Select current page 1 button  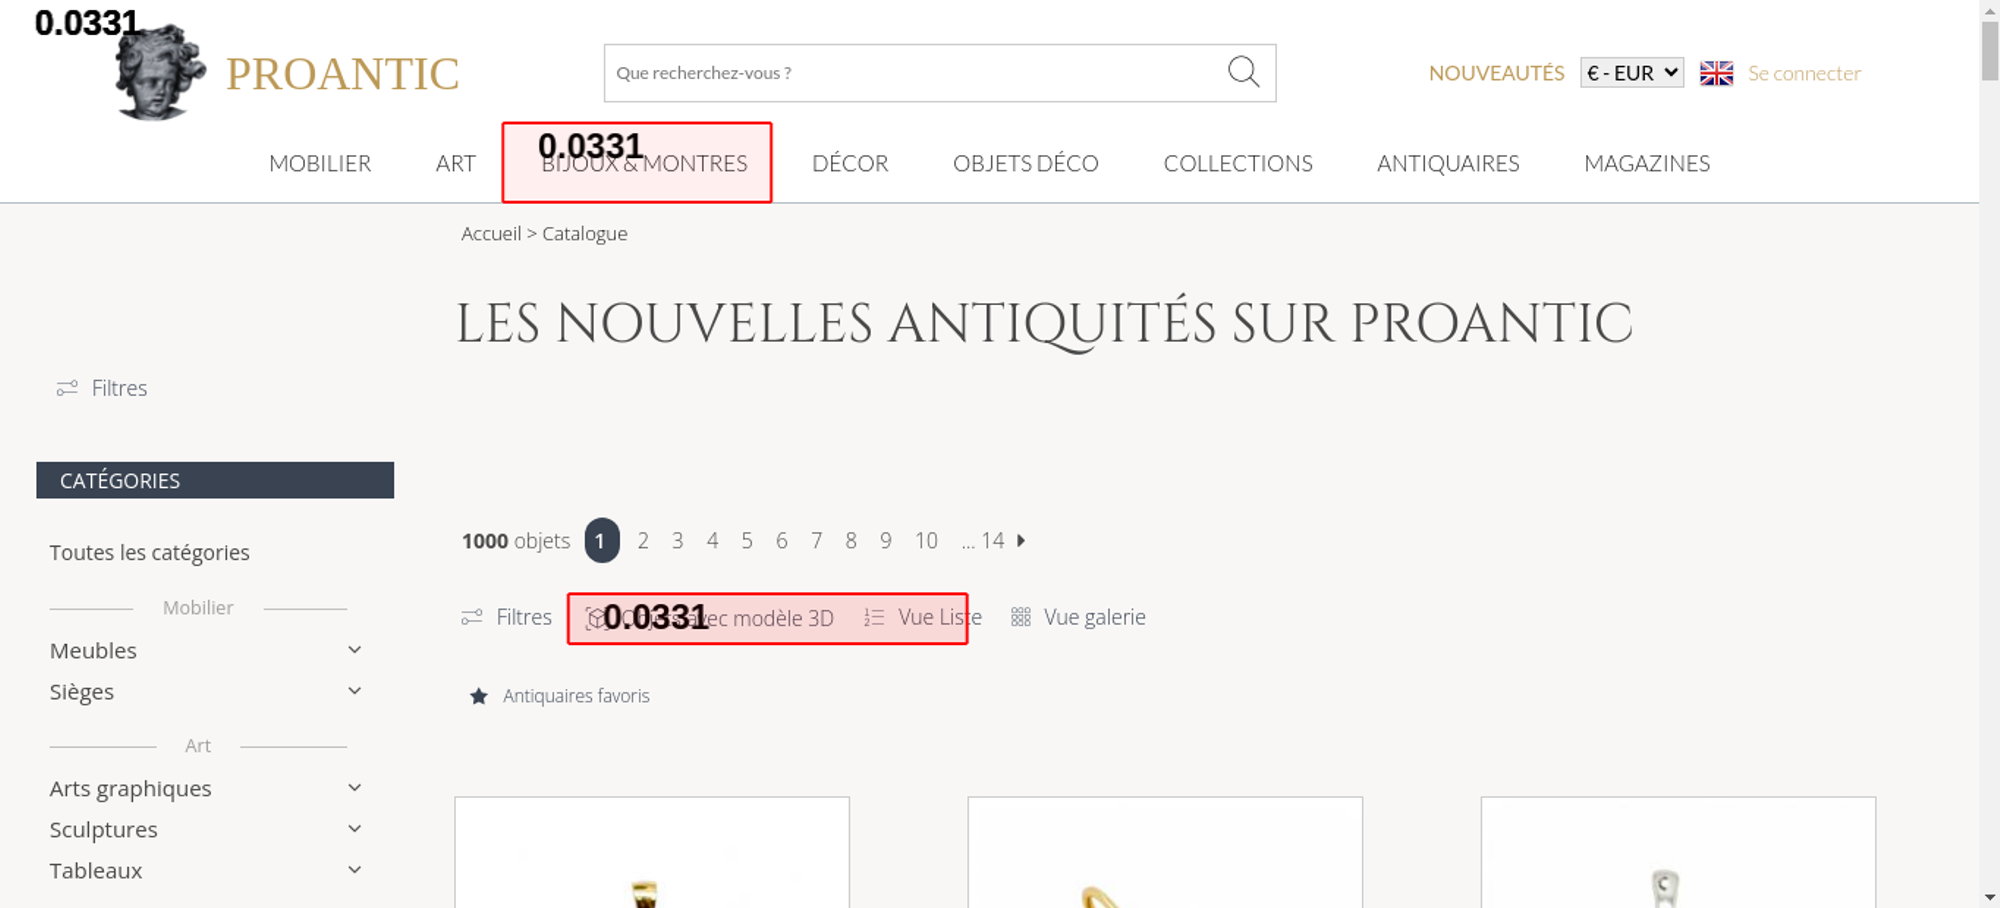[x=602, y=540]
